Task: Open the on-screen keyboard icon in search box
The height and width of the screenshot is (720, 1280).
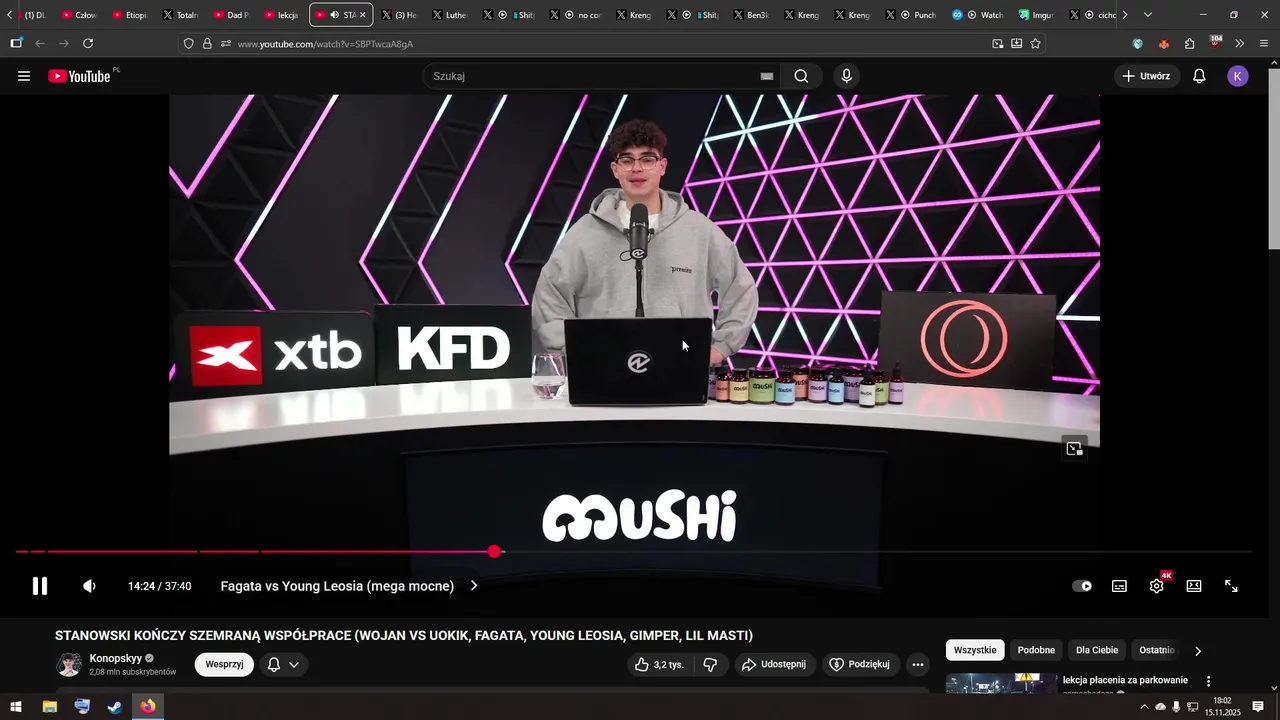Action: click(x=767, y=76)
